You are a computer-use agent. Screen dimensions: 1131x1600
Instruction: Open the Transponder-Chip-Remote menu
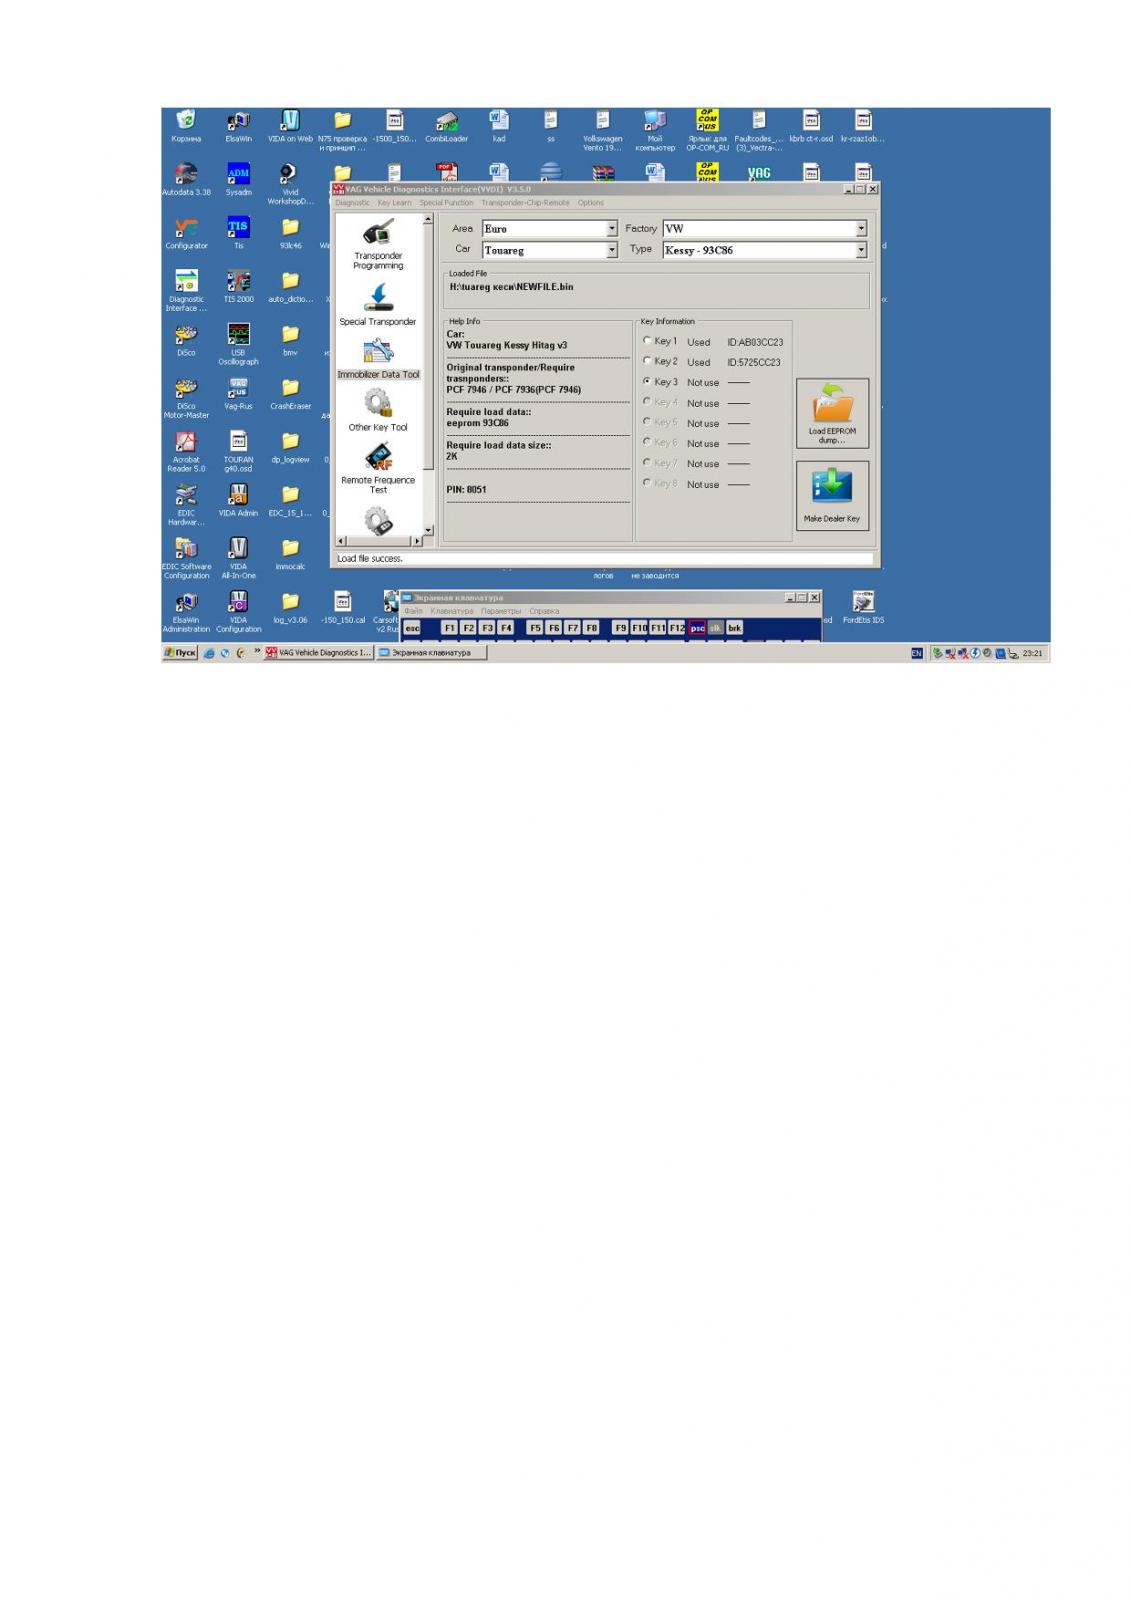pyautogui.click(x=525, y=203)
